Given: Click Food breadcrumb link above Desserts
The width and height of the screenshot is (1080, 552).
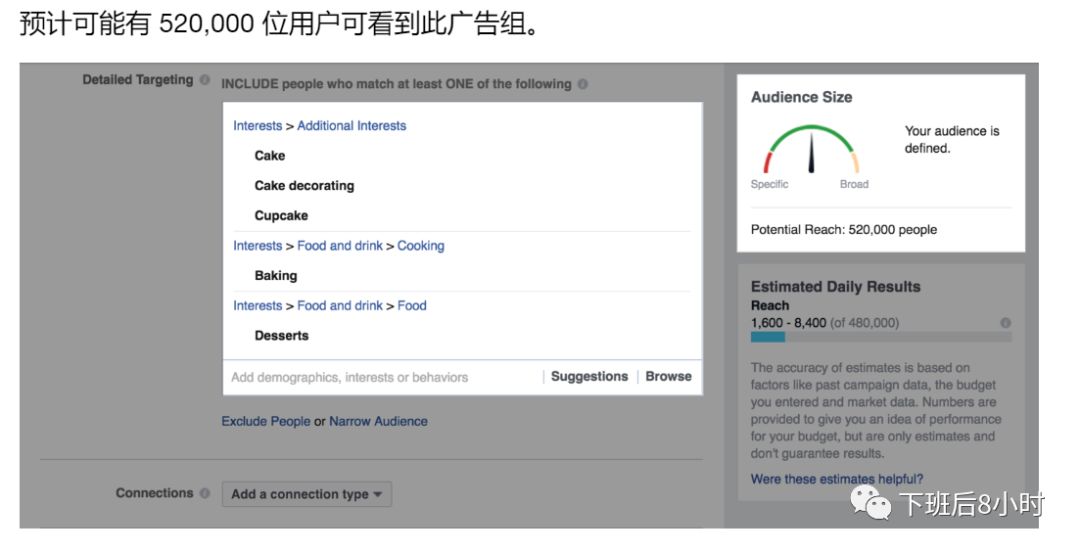Looking at the screenshot, I should 412,305.
